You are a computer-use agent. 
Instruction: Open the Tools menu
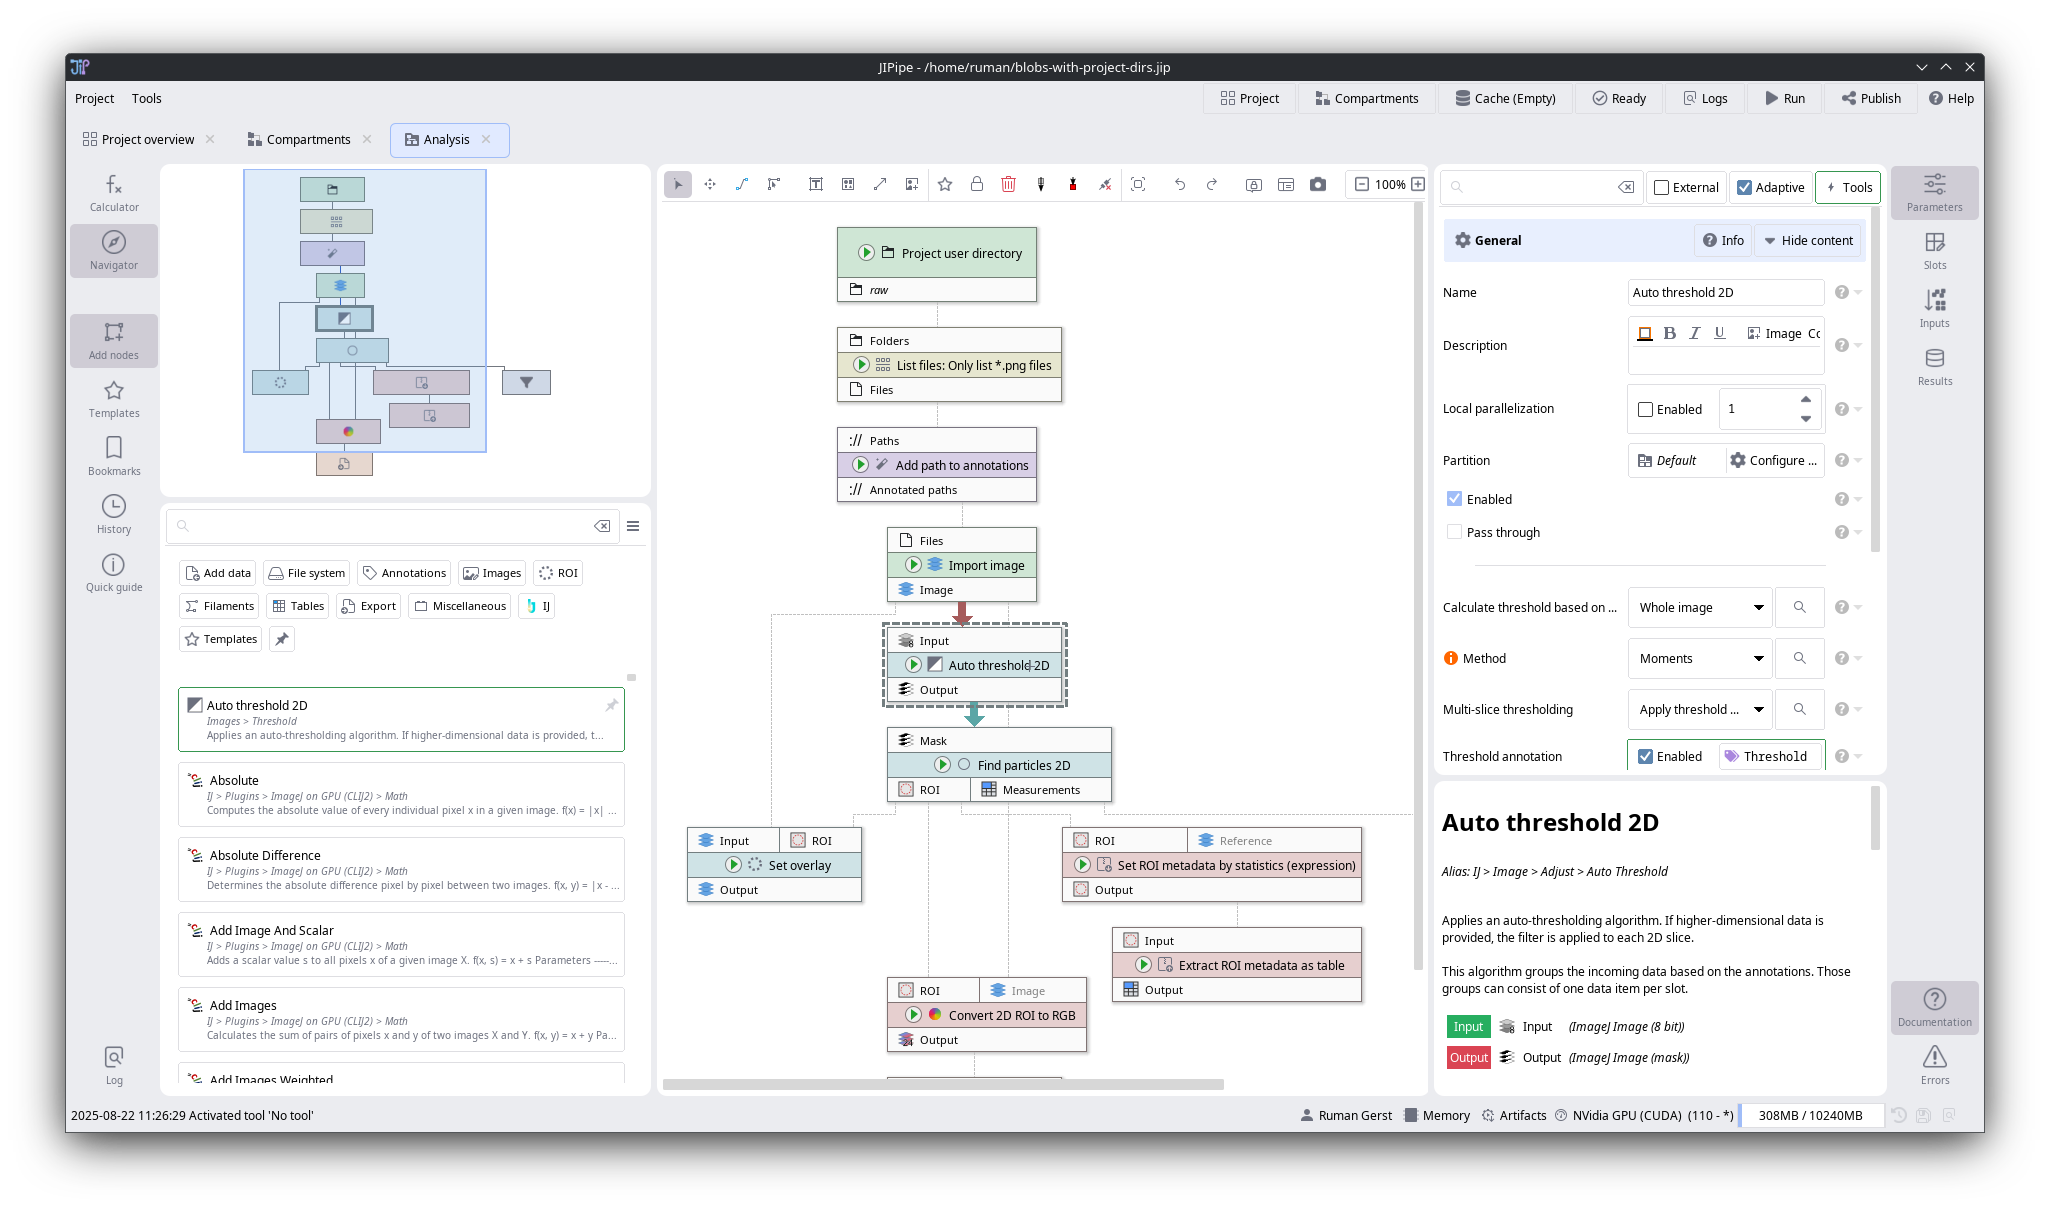[x=146, y=98]
